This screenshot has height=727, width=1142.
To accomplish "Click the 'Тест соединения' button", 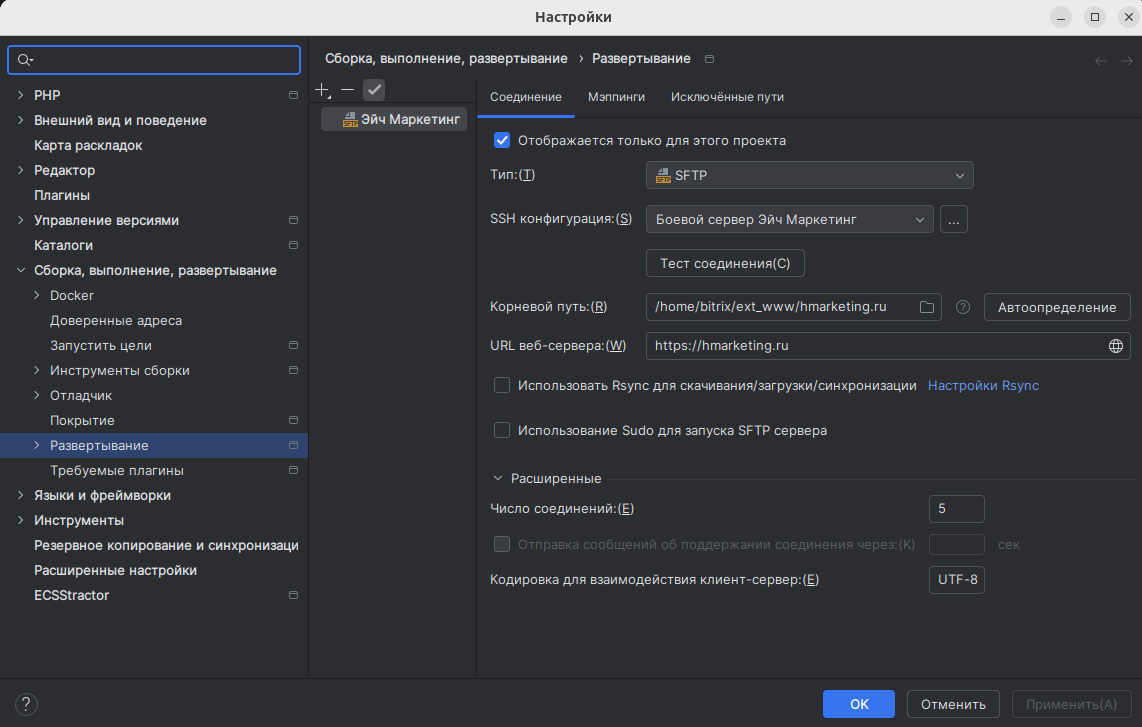I will [725, 264].
